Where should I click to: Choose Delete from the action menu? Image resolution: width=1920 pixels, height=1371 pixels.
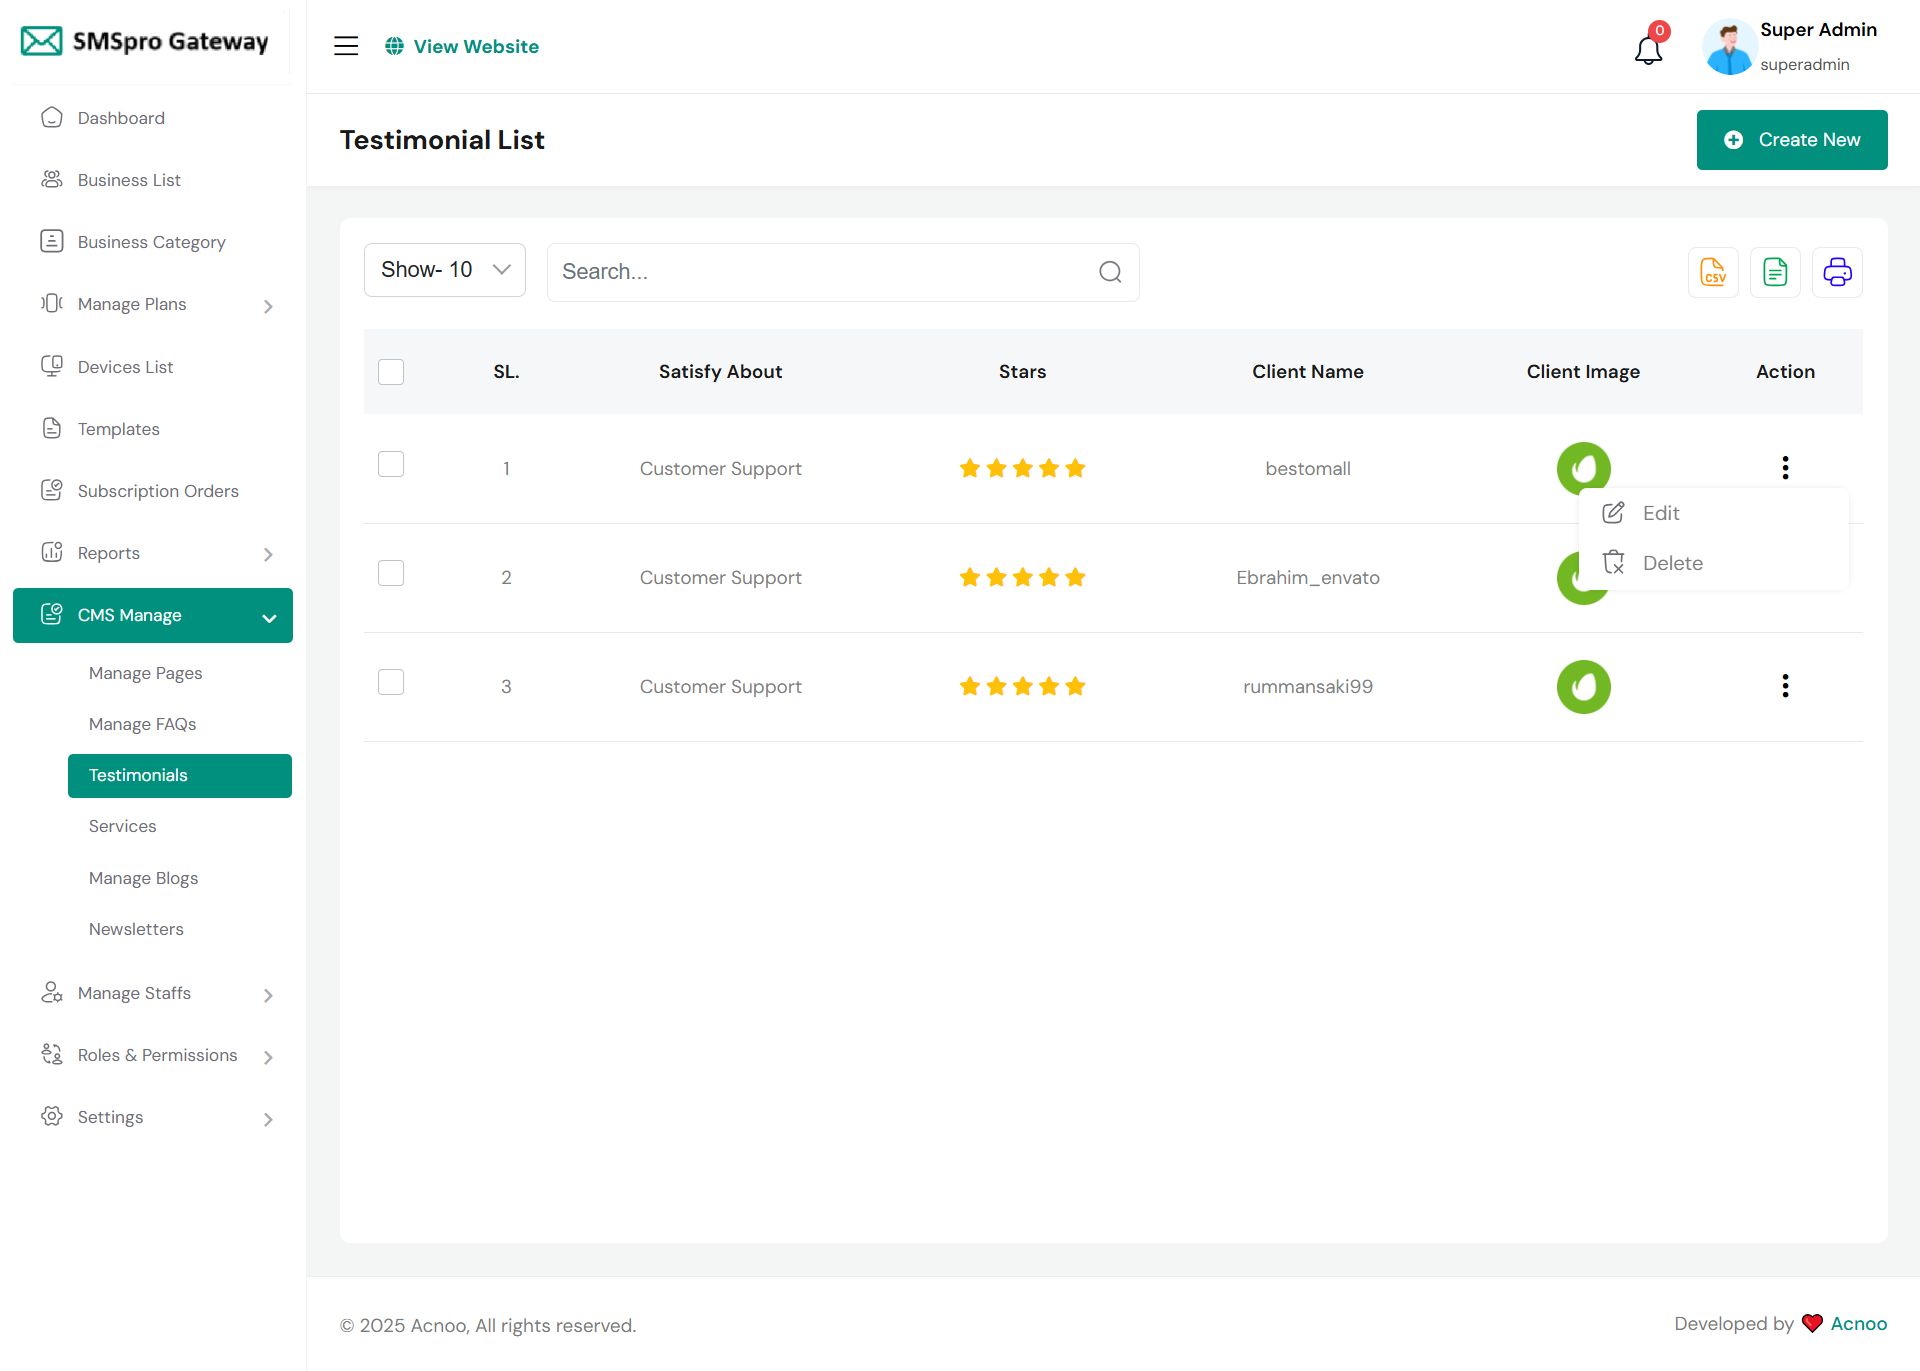[x=1671, y=563]
